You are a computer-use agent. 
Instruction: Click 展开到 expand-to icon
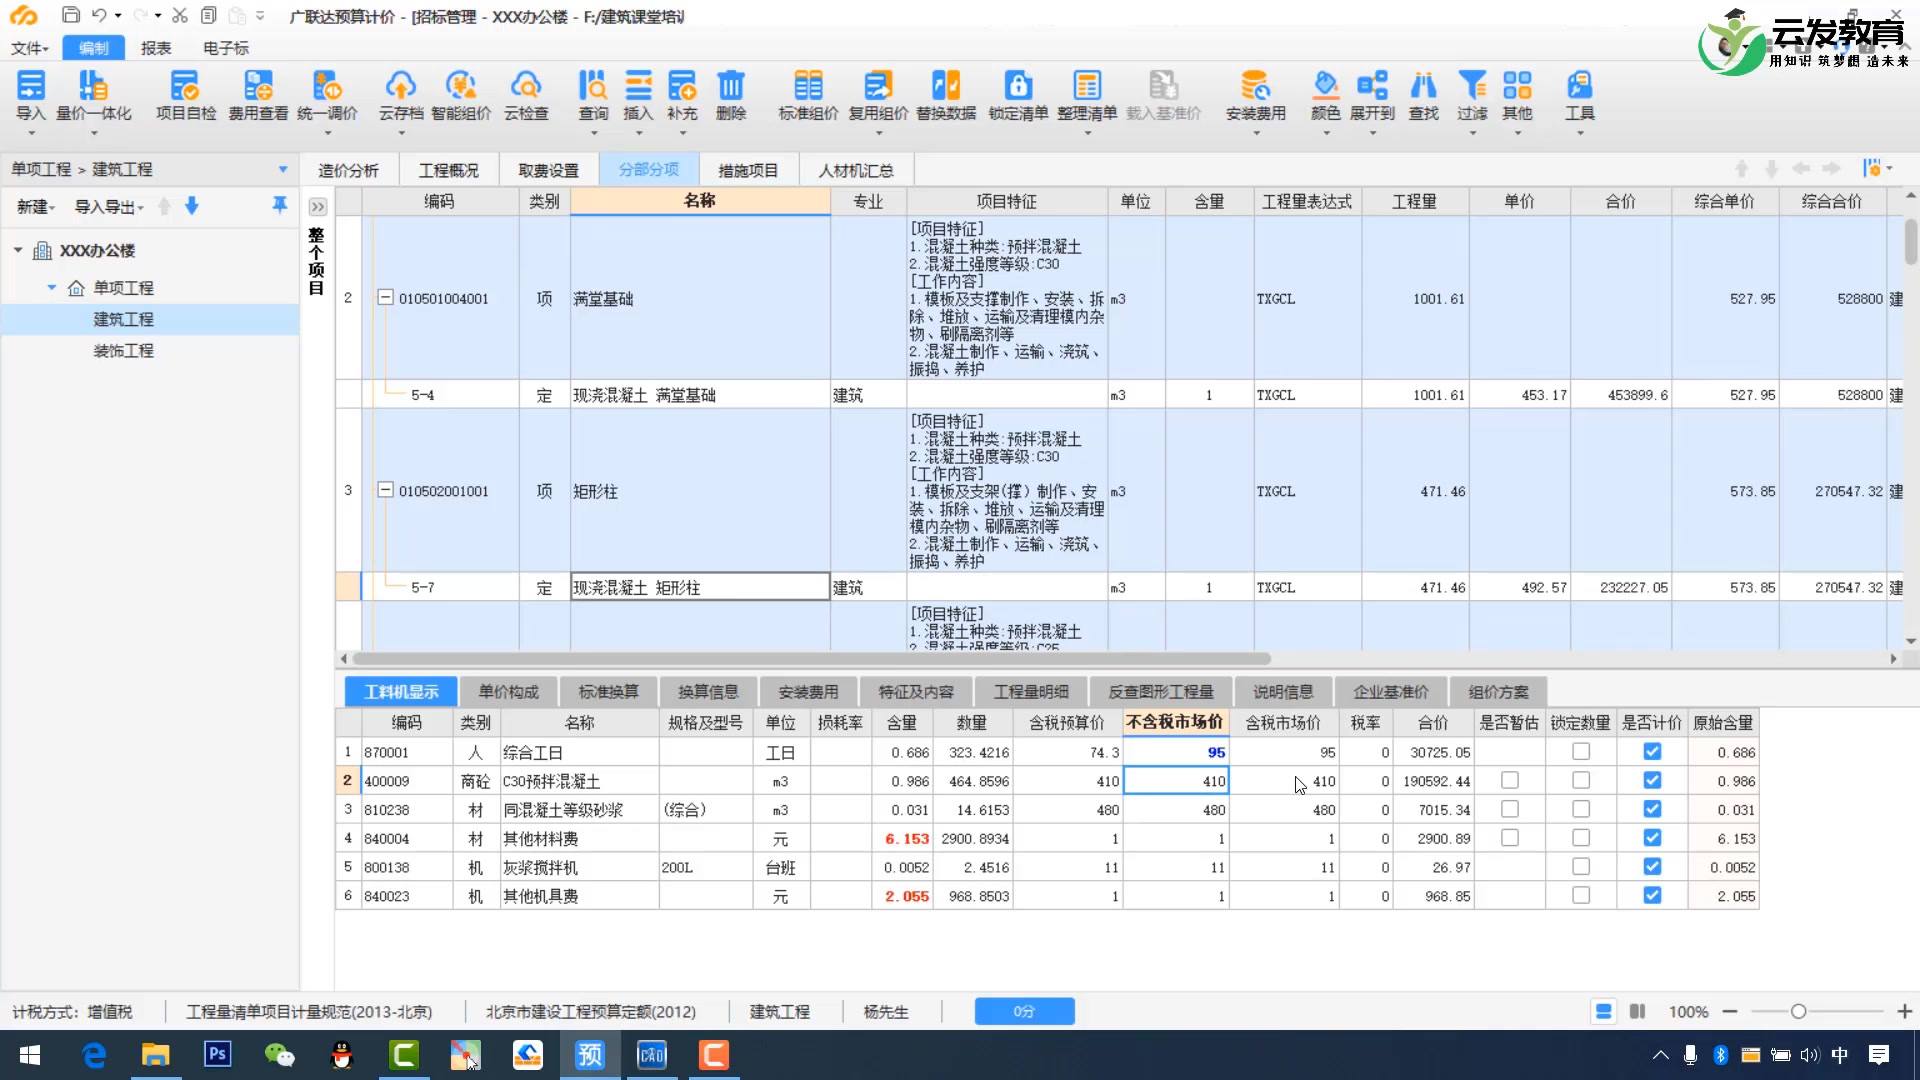point(1372,96)
